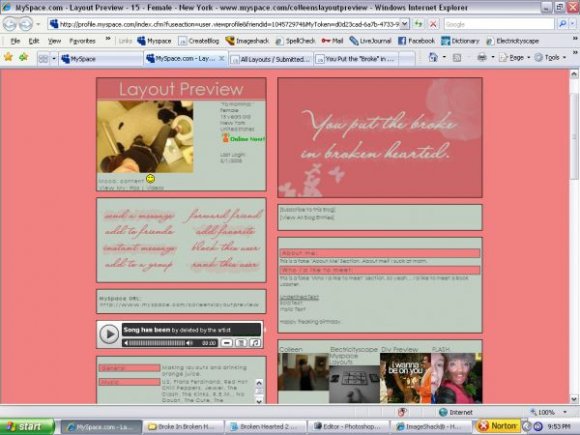The width and height of the screenshot is (580, 435).
Task: Open the zoom level dropdown at 100%
Action: pos(564,412)
